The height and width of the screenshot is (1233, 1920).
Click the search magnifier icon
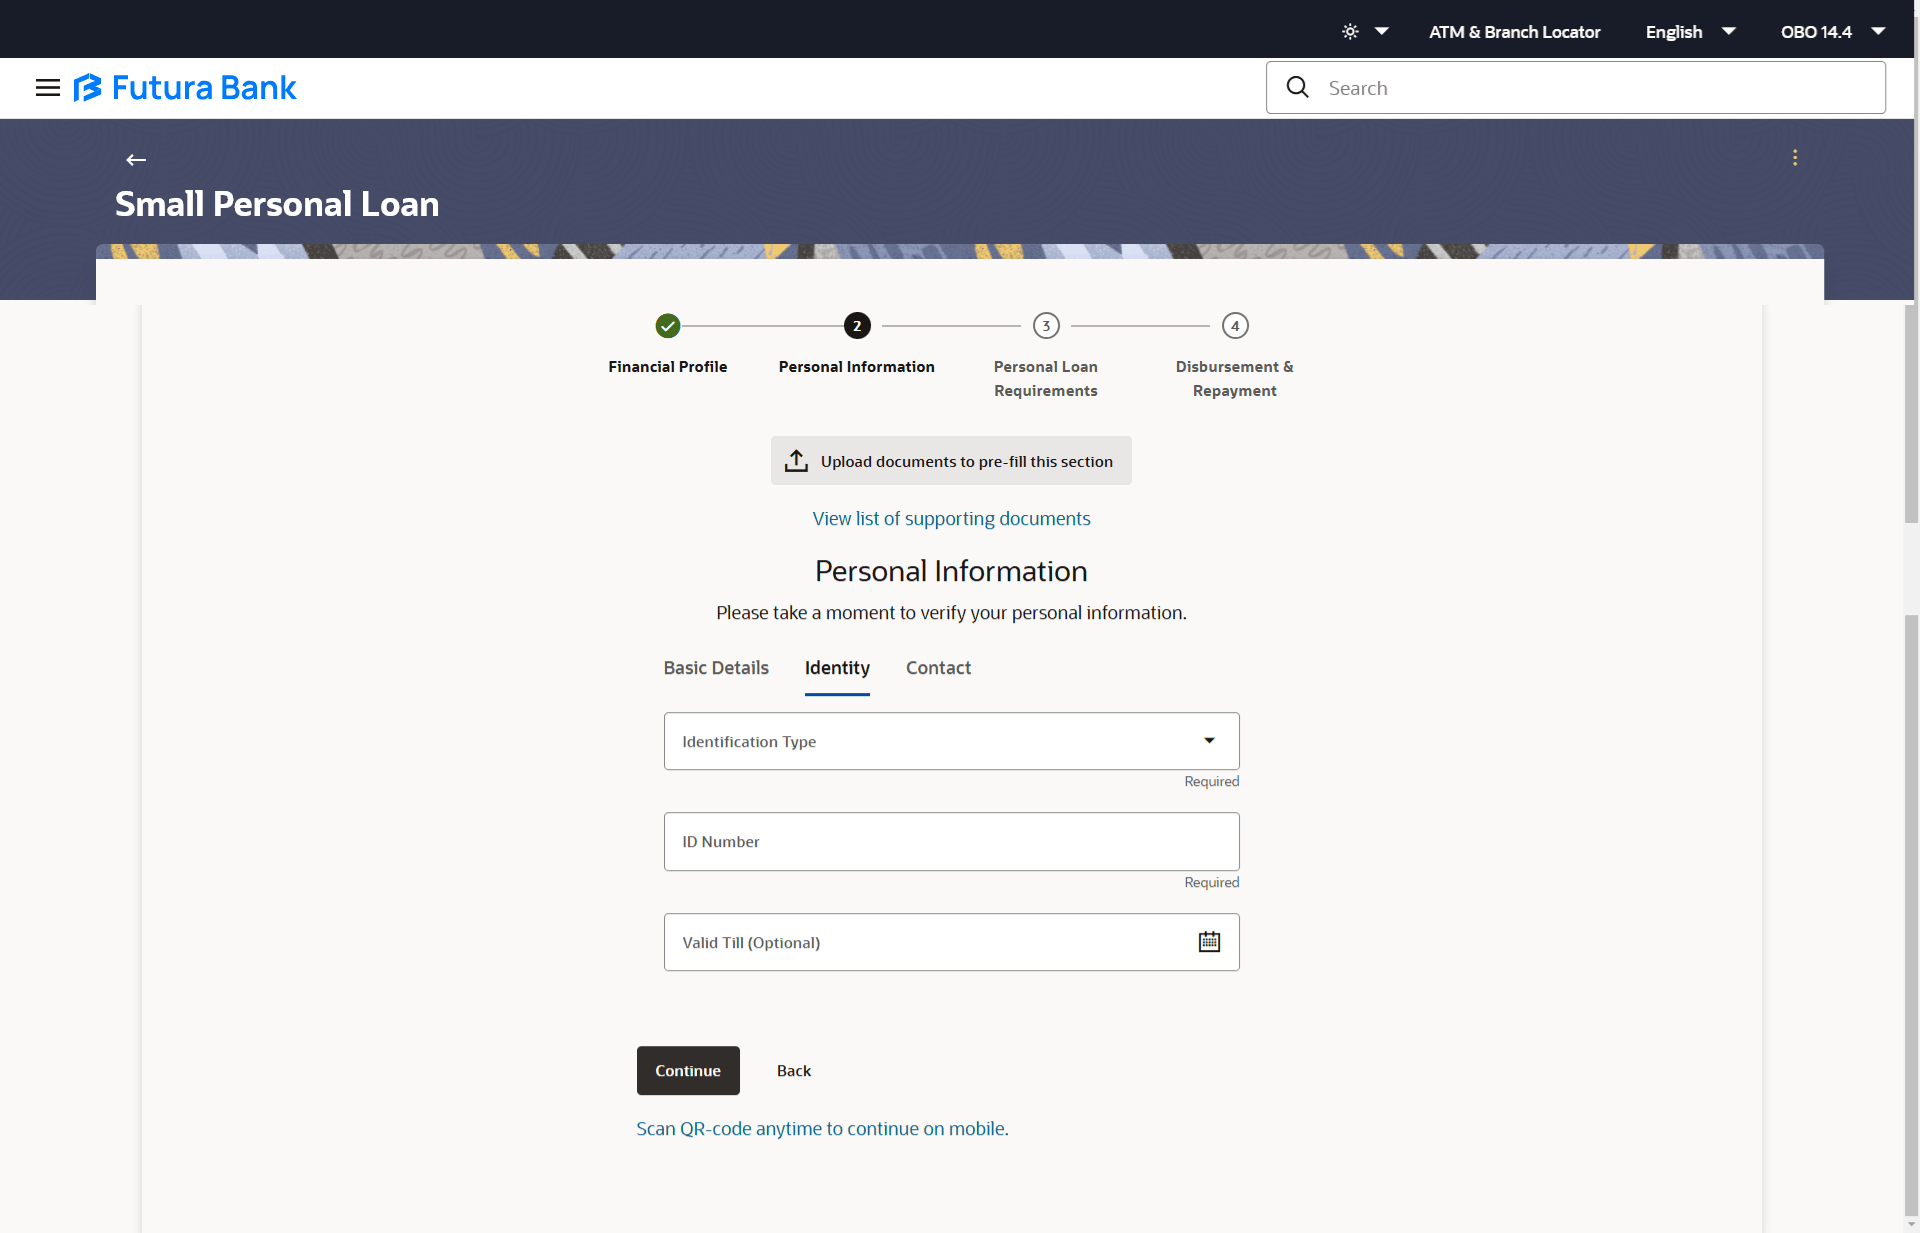(x=1298, y=88)
